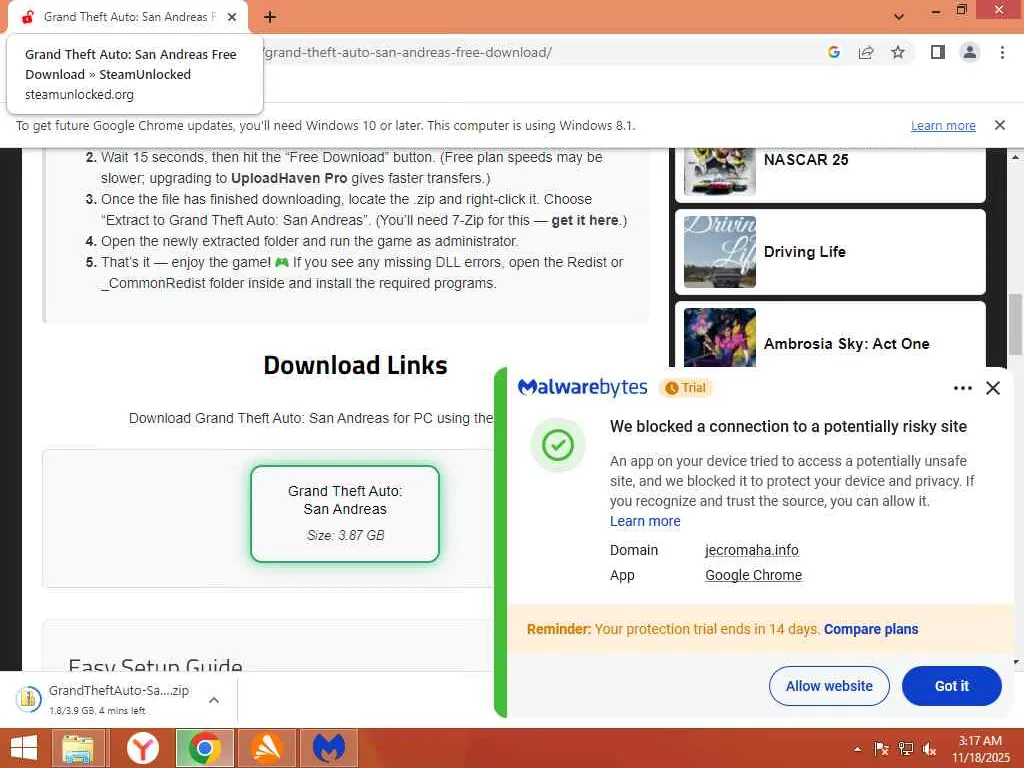Open Learn more link in update notice
This screenshot has height=768, width=1024.
point(943,125)
